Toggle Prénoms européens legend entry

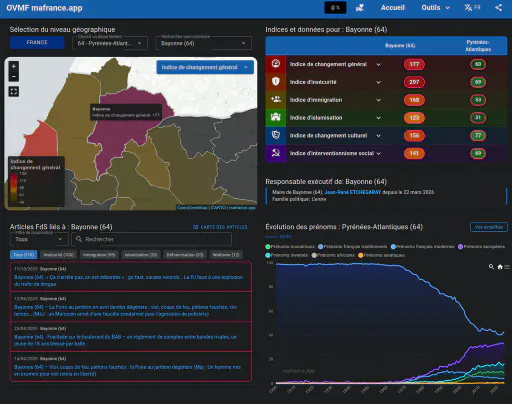pyautogui.click(x=481, y=247)
